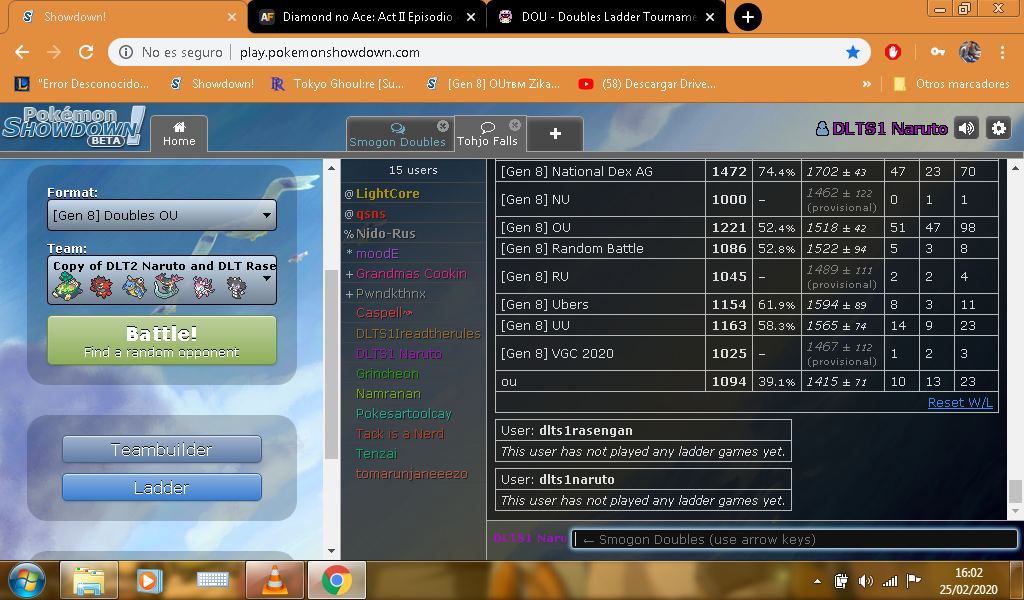Click the Pokémon Showdown BETA logo

(x=73, y=126)
